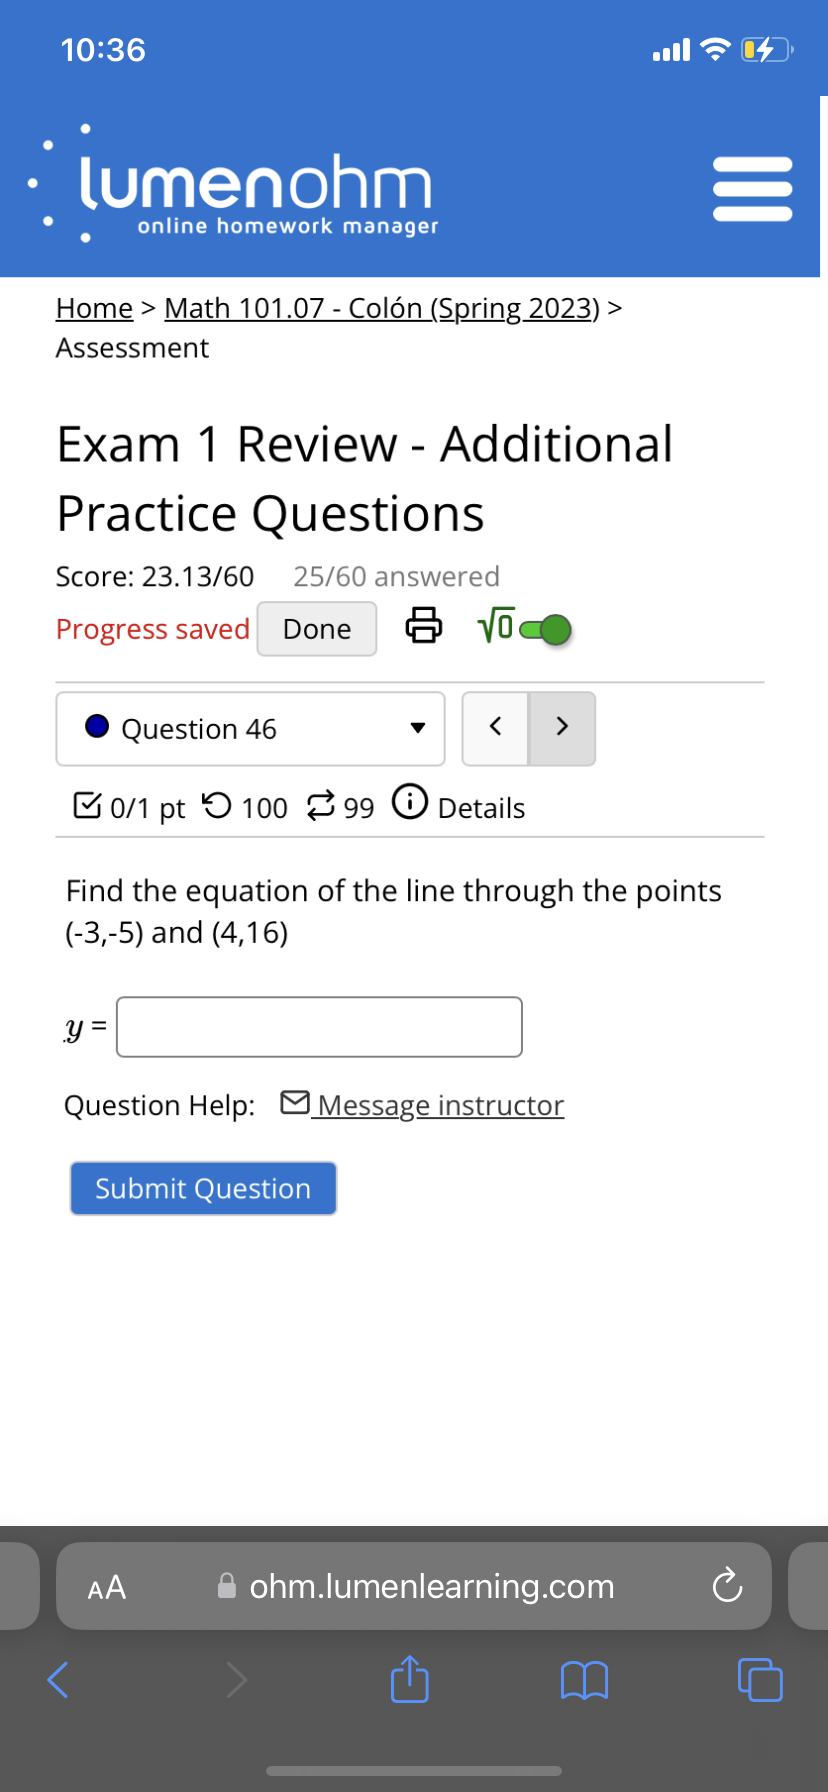This screenshot has width=828, height=1792.
Task: Toggle the math preview switch beside √0
Action: (546, 628)
